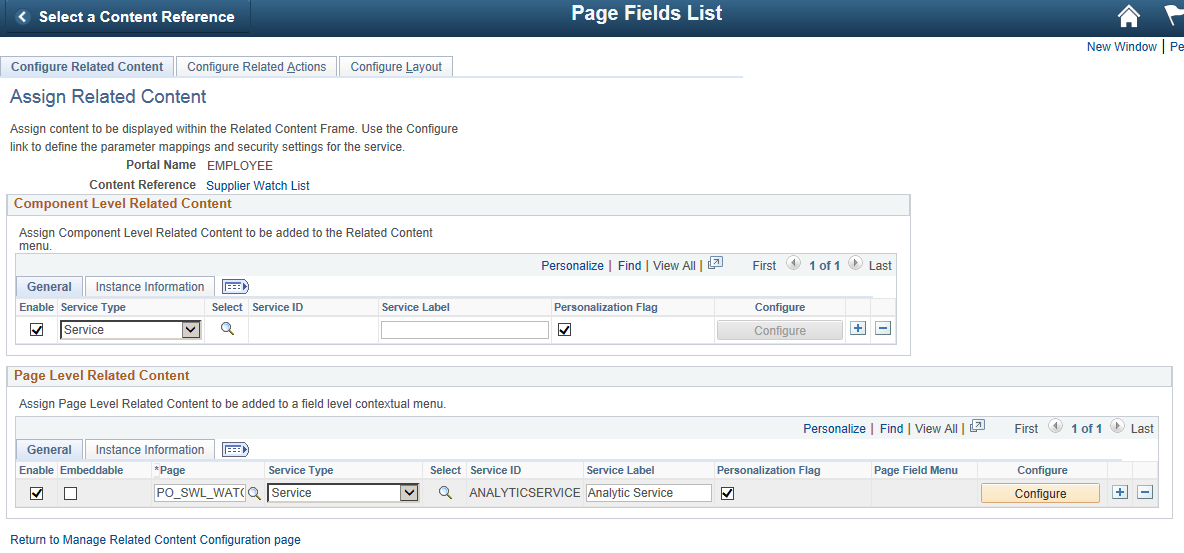Viewport: 1184px width, 553px height.
Task: Show all columns icon in Page Level grid
Action: (235, 450)
